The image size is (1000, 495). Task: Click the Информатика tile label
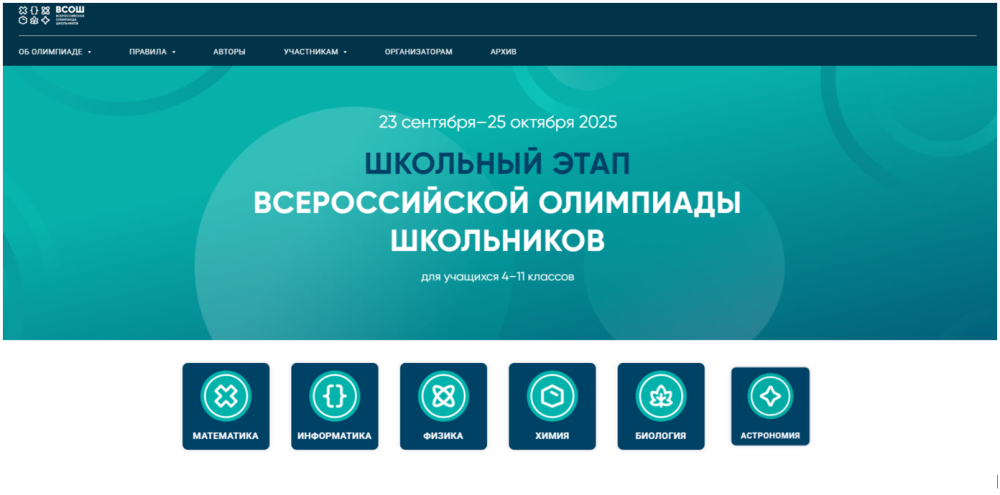334,436
